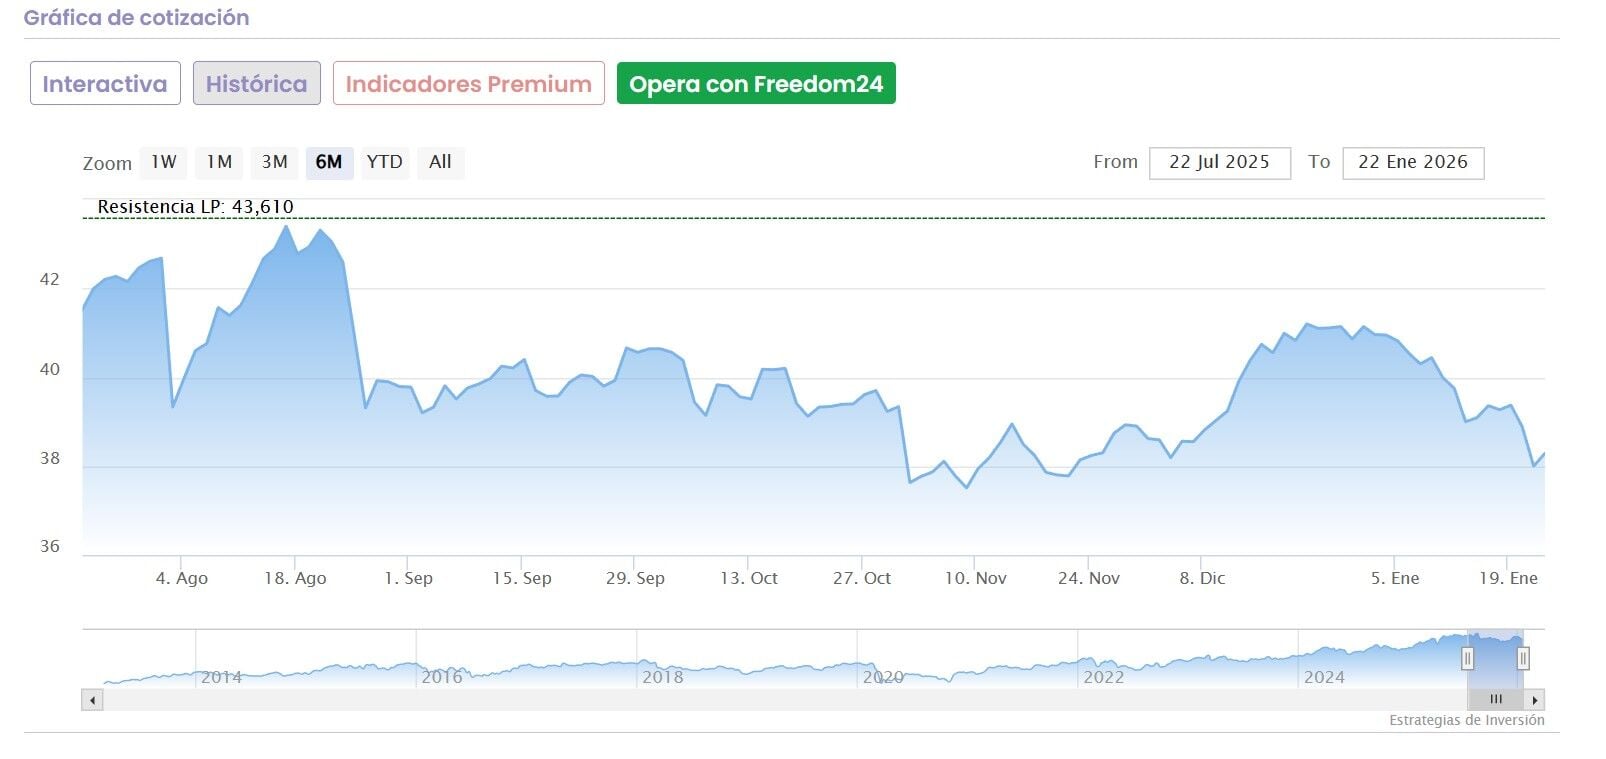This screenshot has width=1606, height=759.
Task: Open the Histórica chart tab
Action: [x=256, y=84]
